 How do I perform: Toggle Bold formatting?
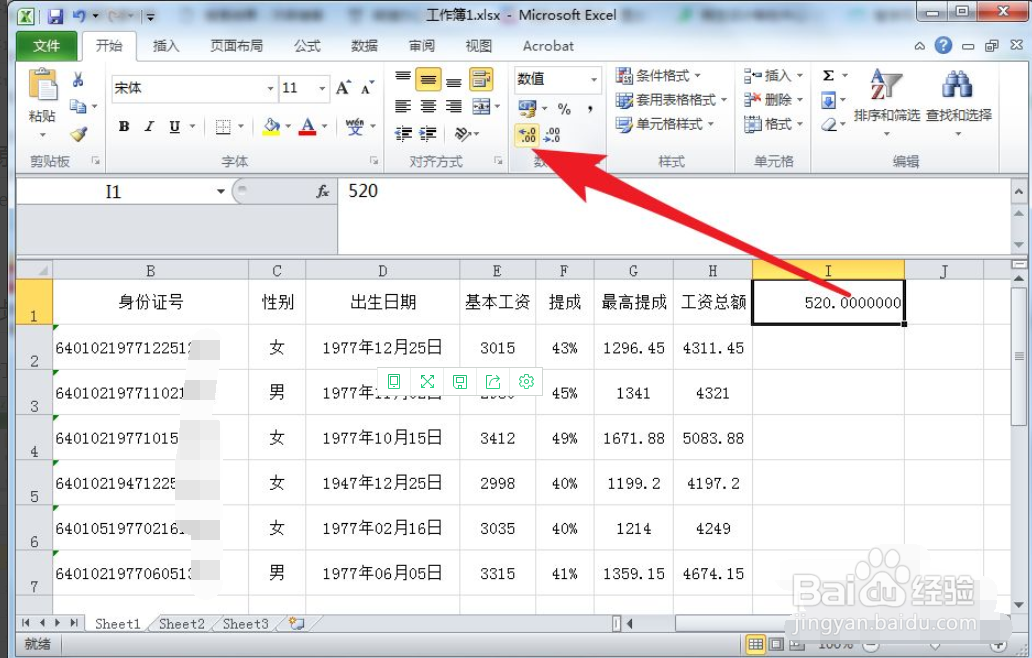(124, 126)
